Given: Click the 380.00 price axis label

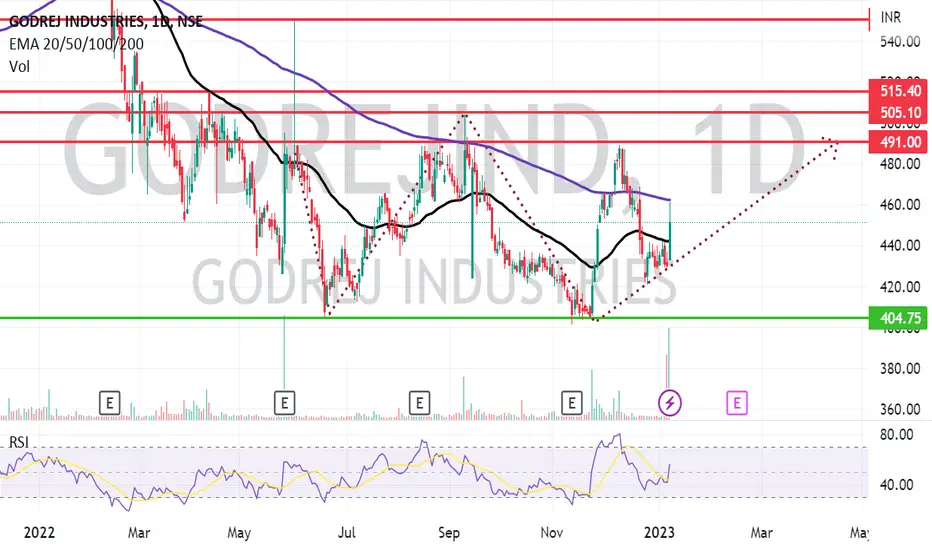Looking at the screenshot, I should (x=900, y=369).
